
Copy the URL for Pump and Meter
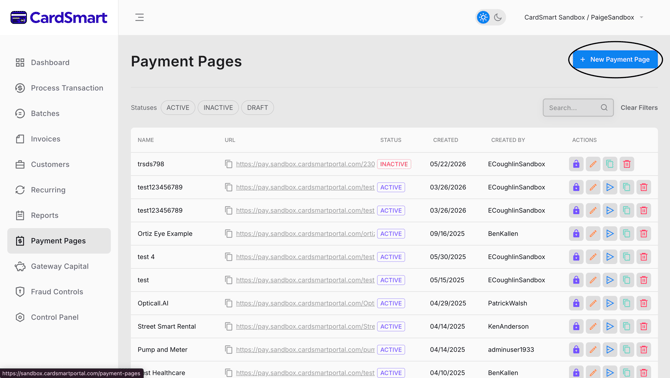click(229, 349)
